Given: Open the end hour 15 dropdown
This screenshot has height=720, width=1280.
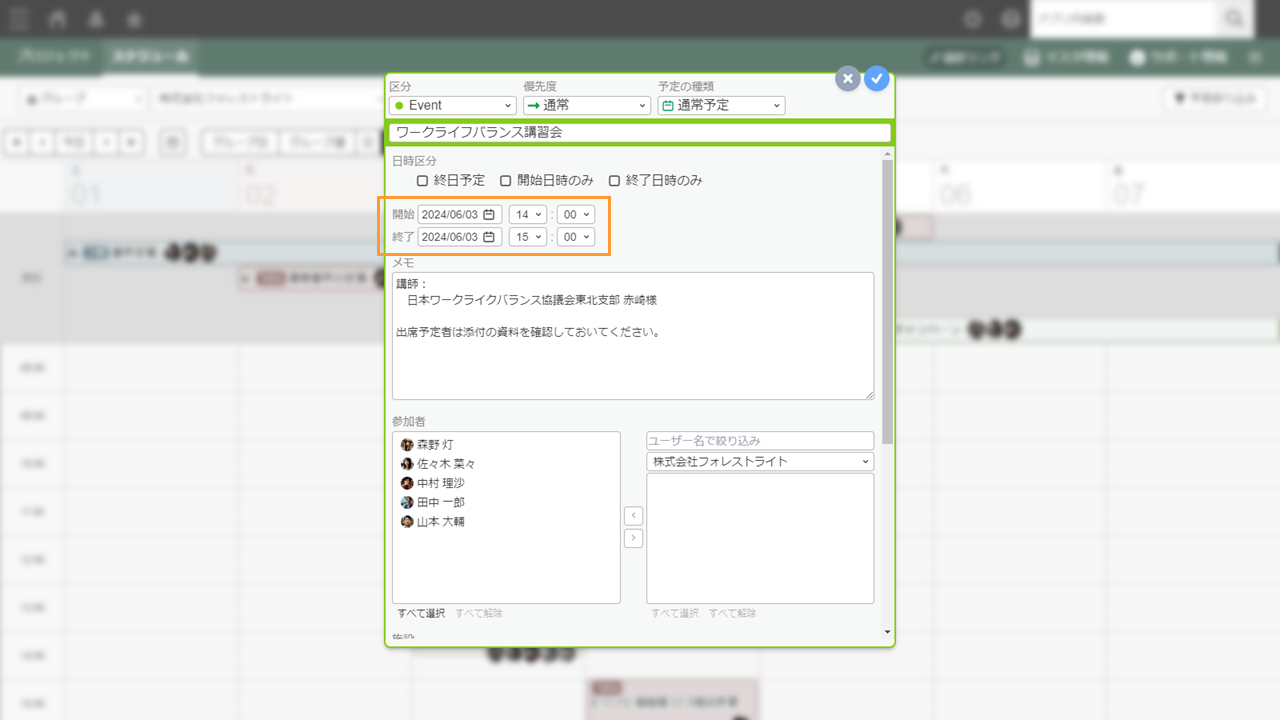Looking at the screenshot, I should tap(528, 237).
